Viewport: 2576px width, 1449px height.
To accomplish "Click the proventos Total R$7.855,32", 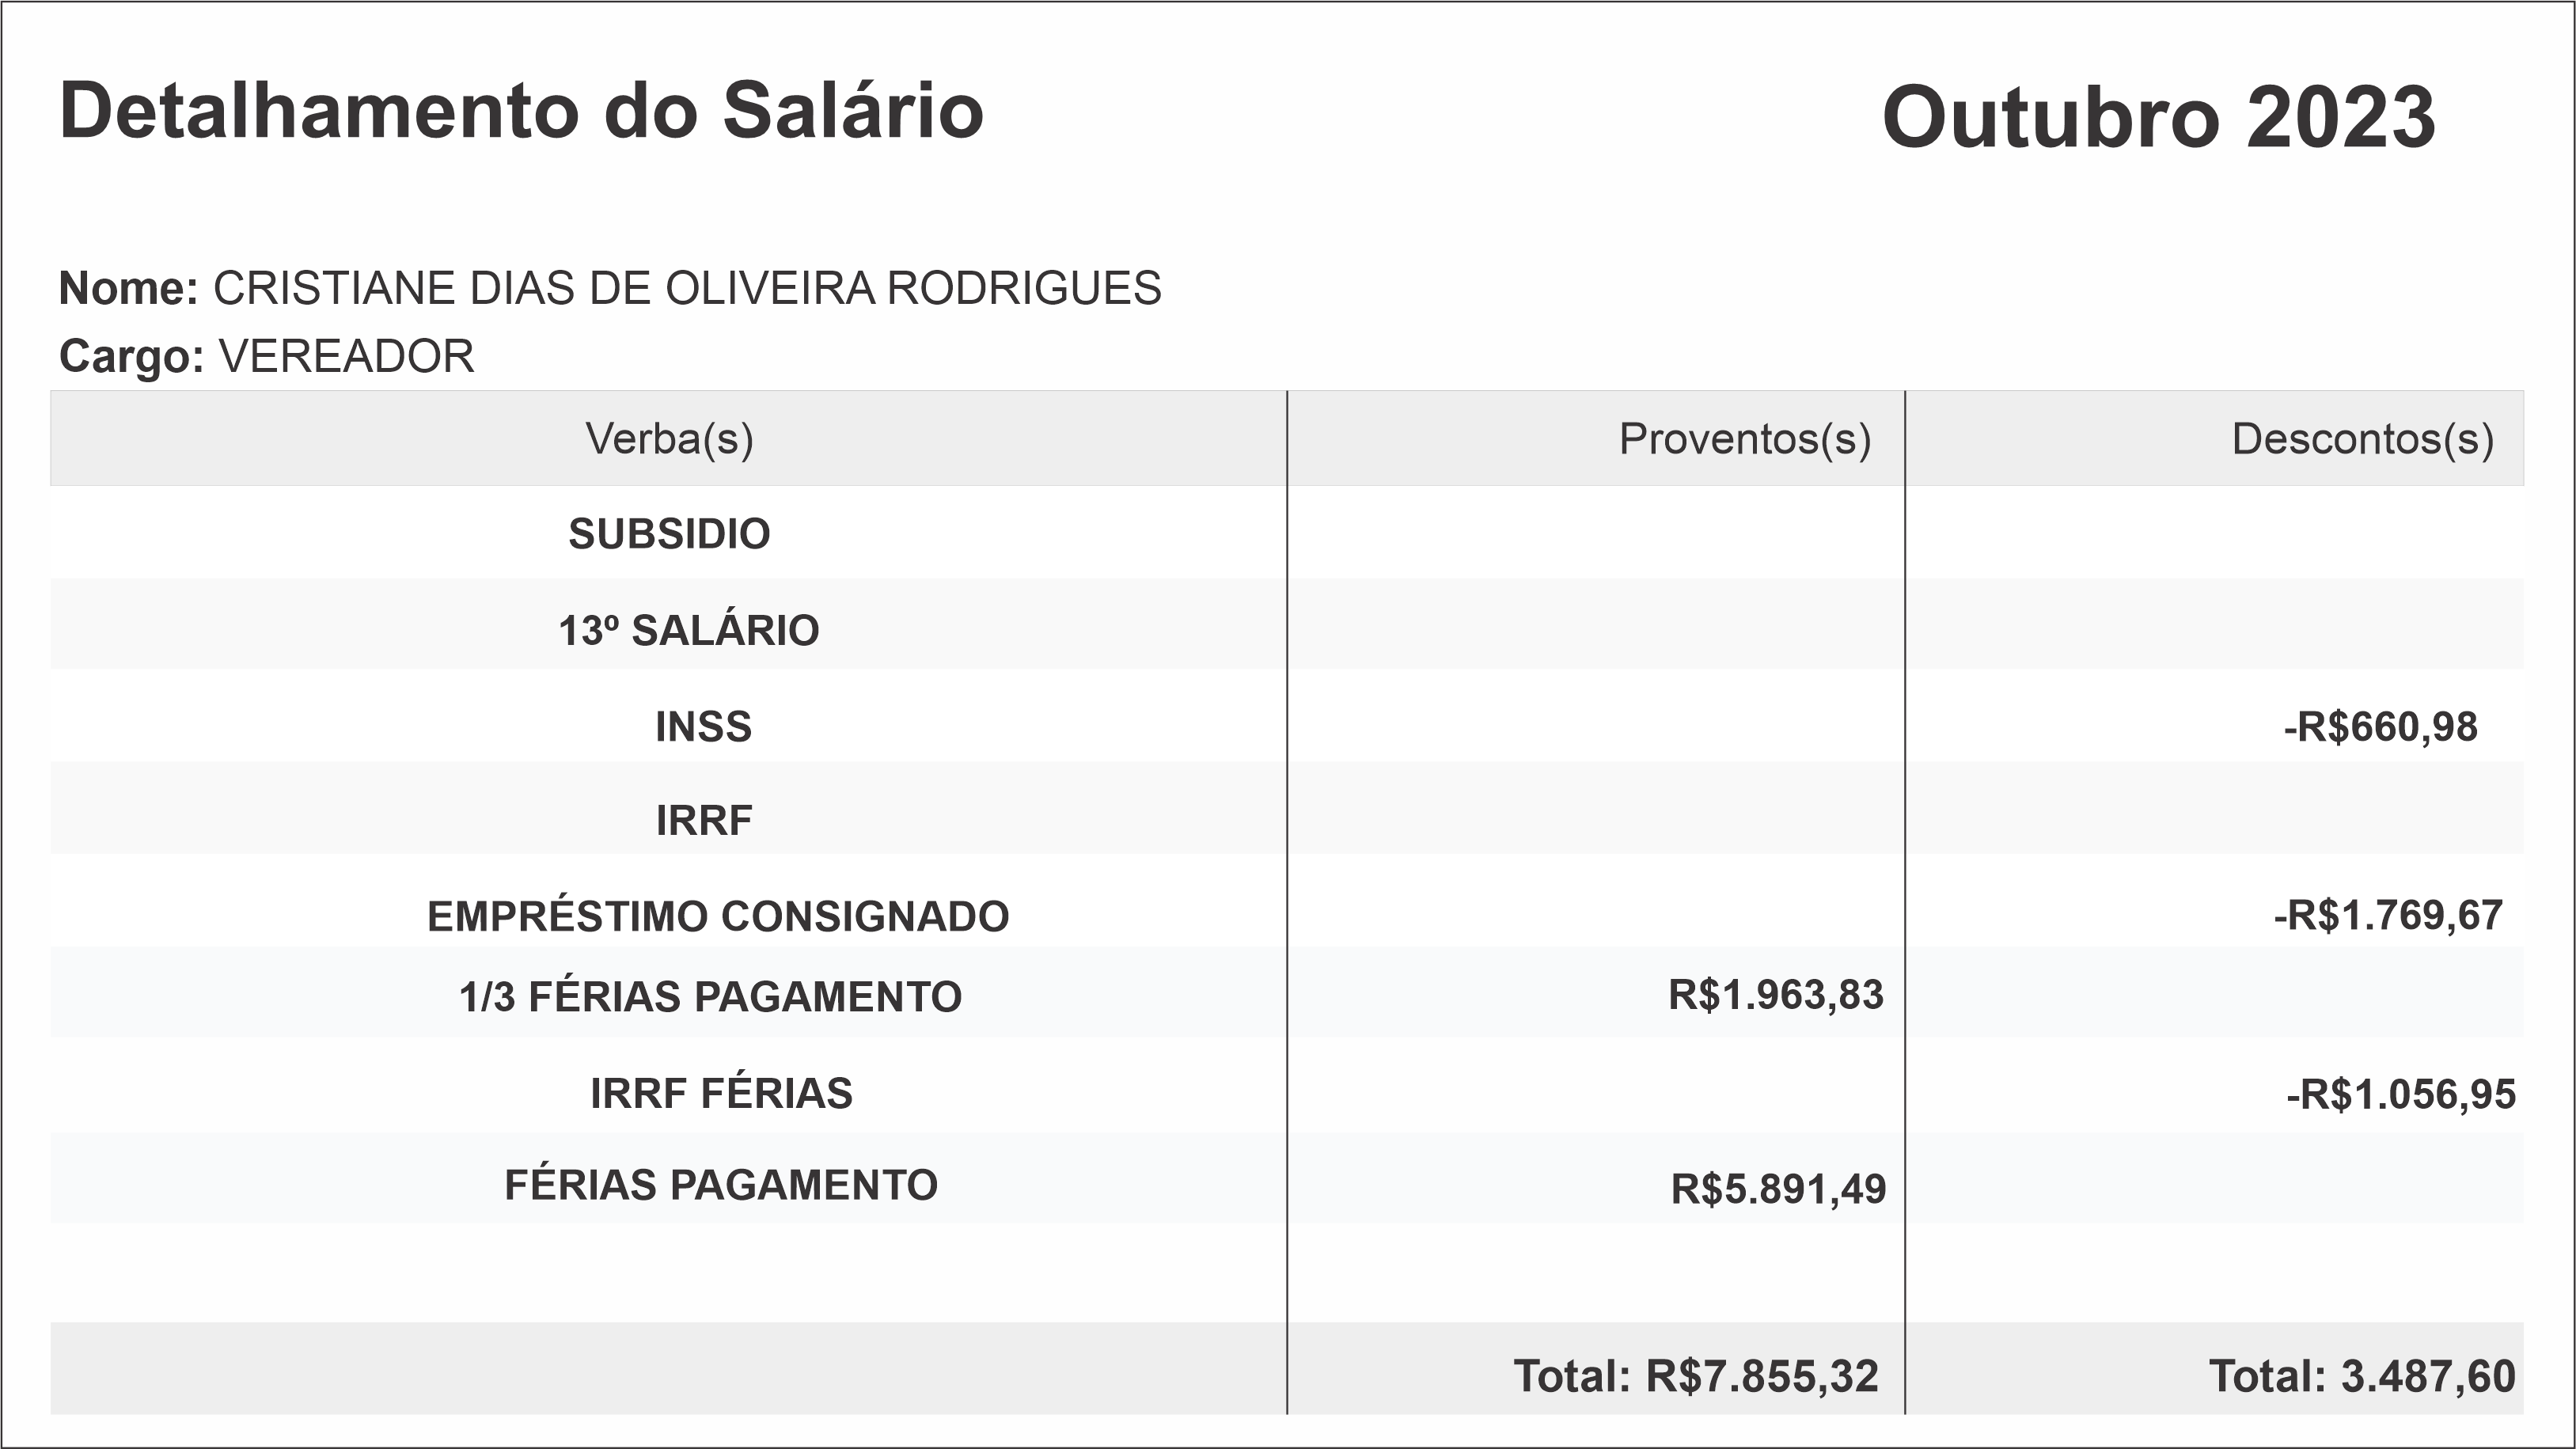I will (x=1696, y=1377).
